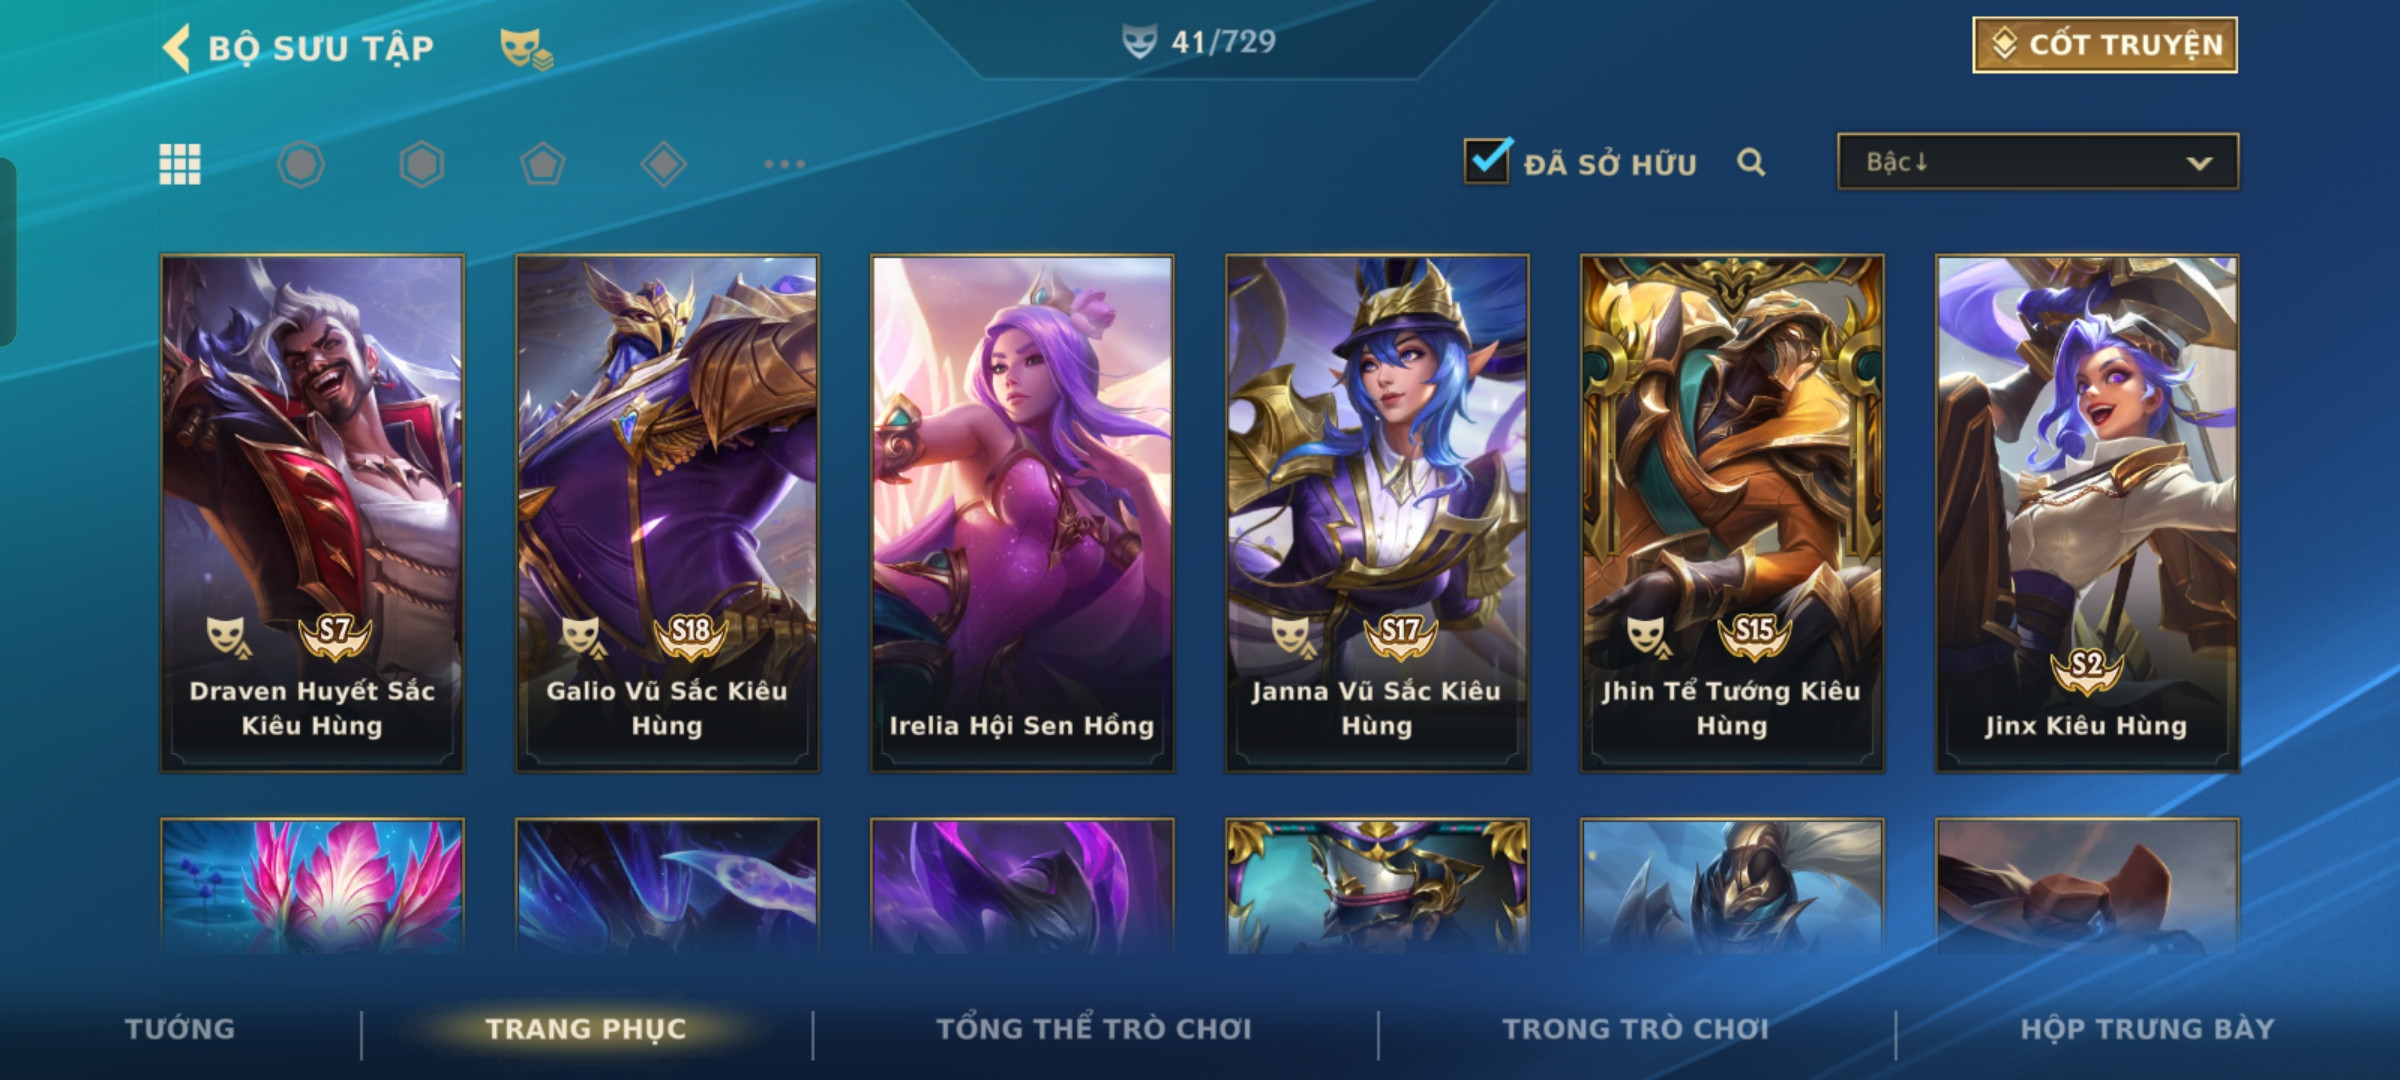This screenshot has height=1080, width=2400.
Task: Switch to the Tổng Thể Trò Chơi tab
Action: click(x=1094, y=1029)
